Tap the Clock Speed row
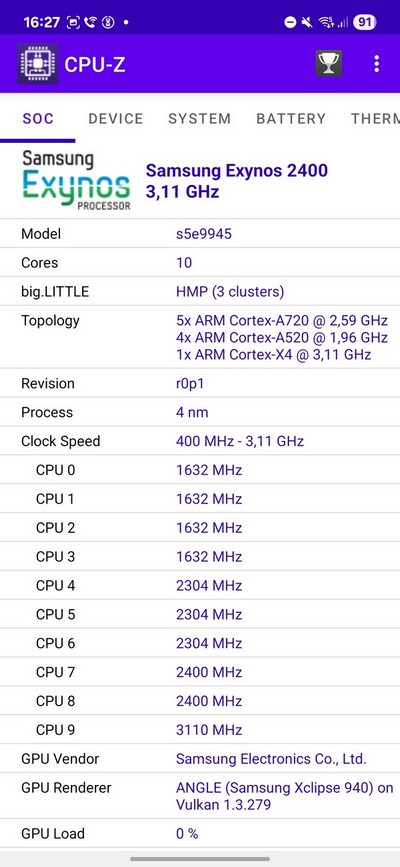 200,441
